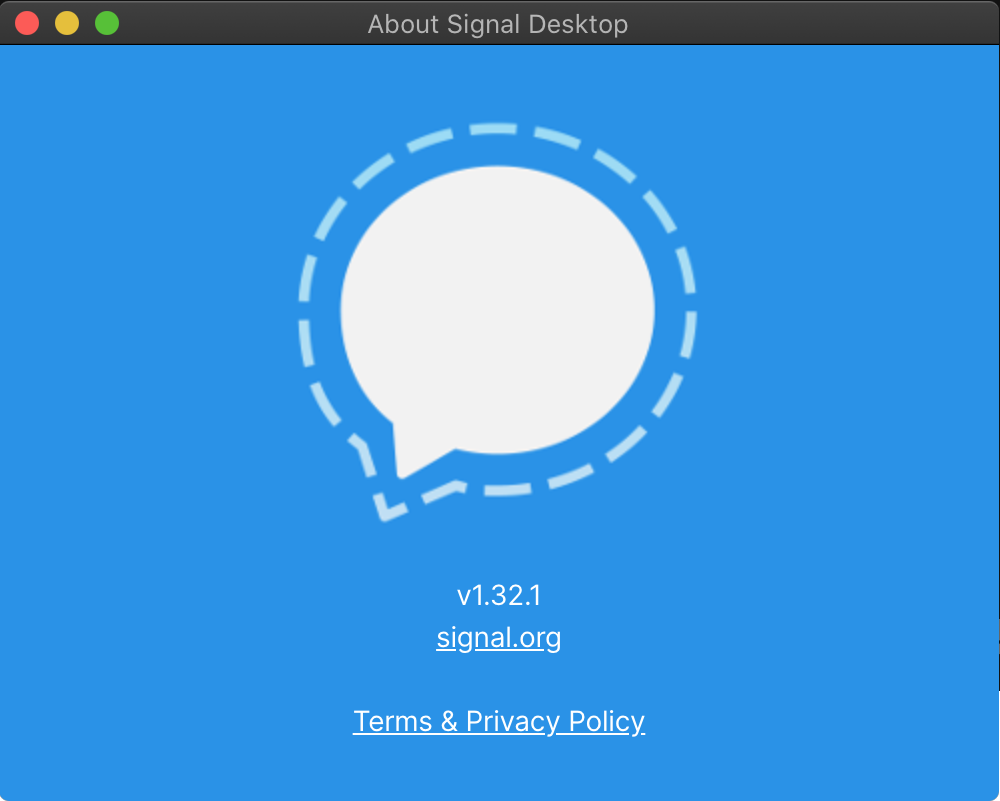Open the signal.org website link
The height and width of the screenshot is (801, 1000).
499,638
